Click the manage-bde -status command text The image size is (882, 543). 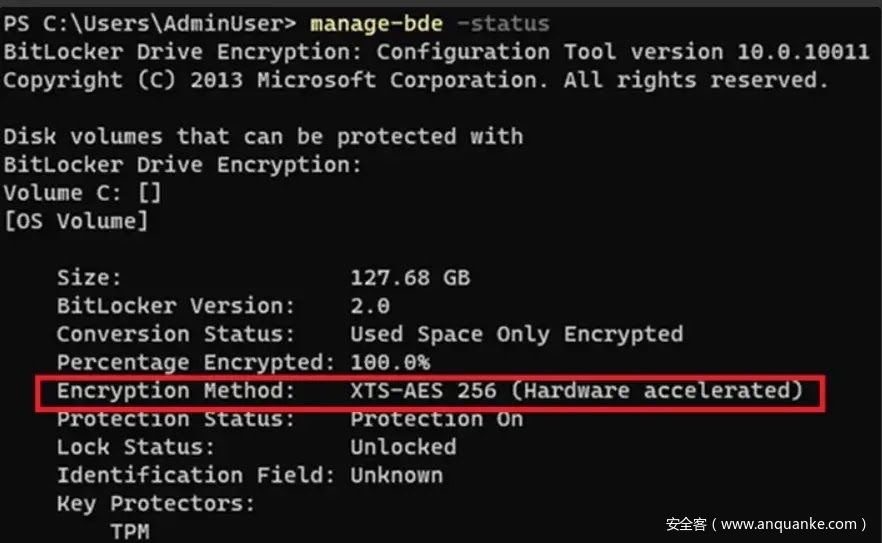coord(430,22)
